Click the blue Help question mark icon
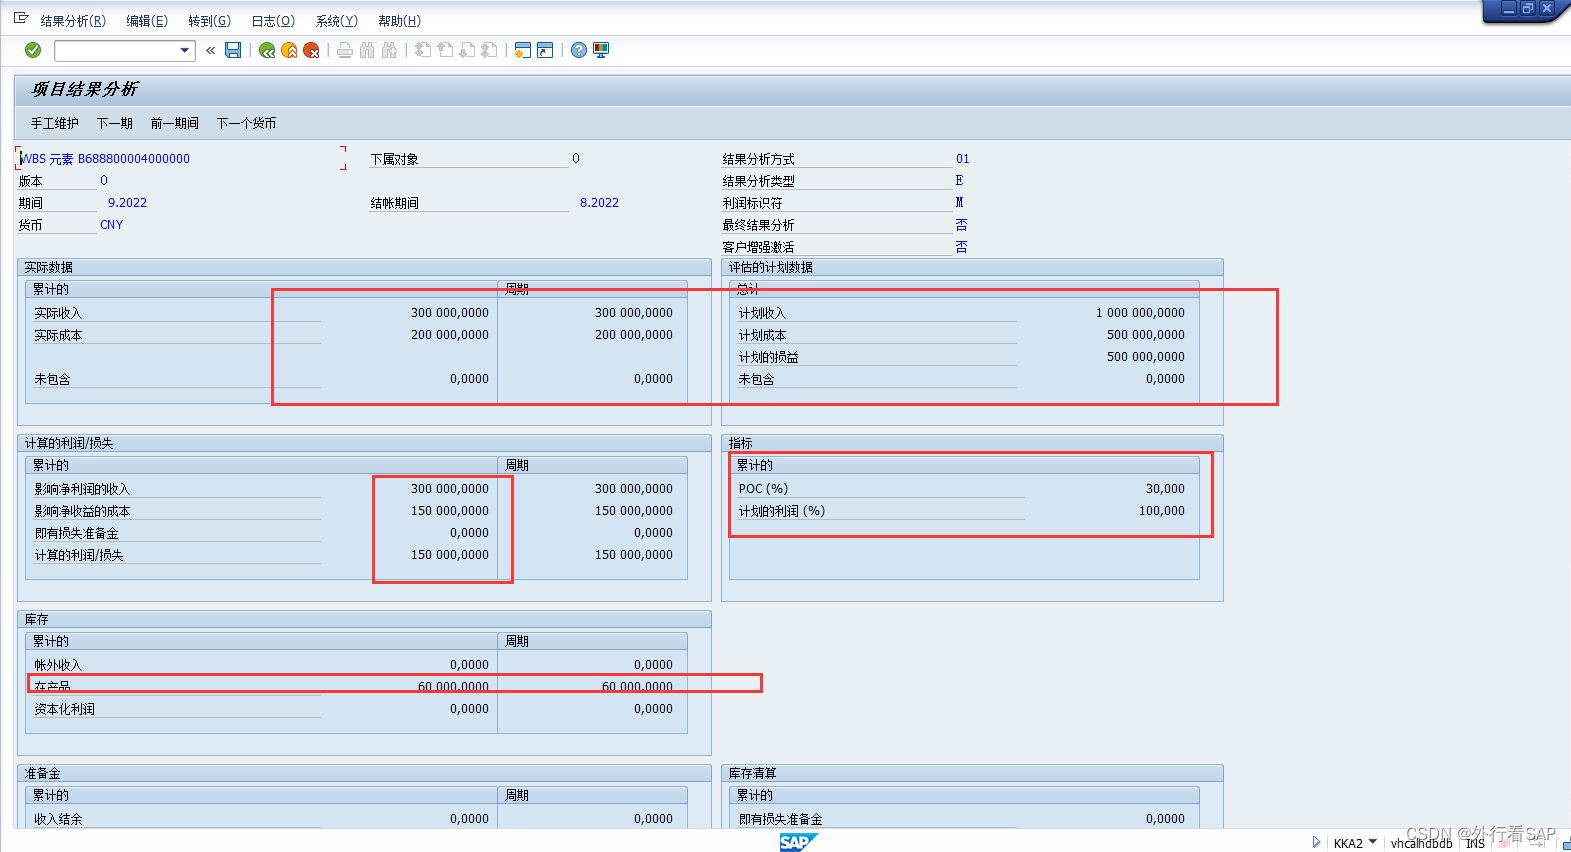Screen dimensions: 1571x852 coord(579,50)
